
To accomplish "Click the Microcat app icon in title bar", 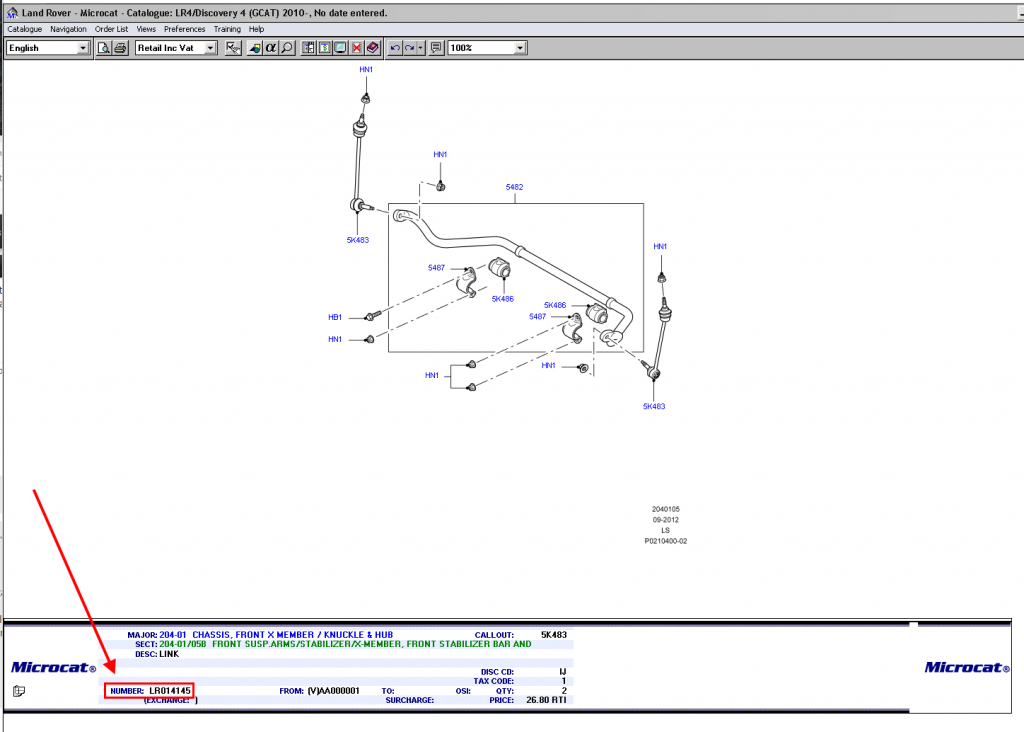I will (x=12, y=12).
